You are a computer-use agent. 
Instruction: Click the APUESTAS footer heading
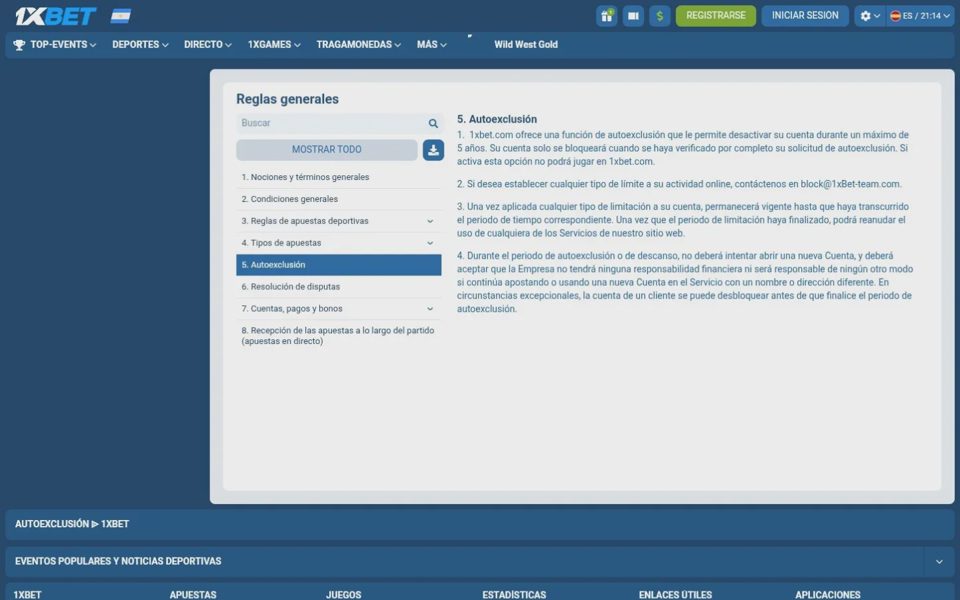click(193, 594)
